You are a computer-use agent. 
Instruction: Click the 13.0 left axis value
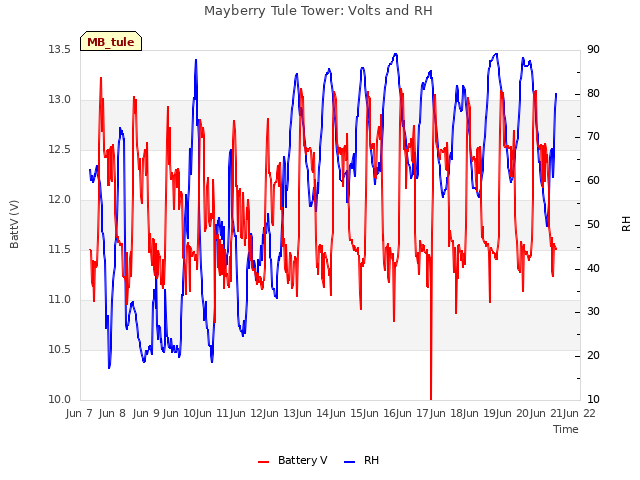pyautogui.click(x=60, y=100)
